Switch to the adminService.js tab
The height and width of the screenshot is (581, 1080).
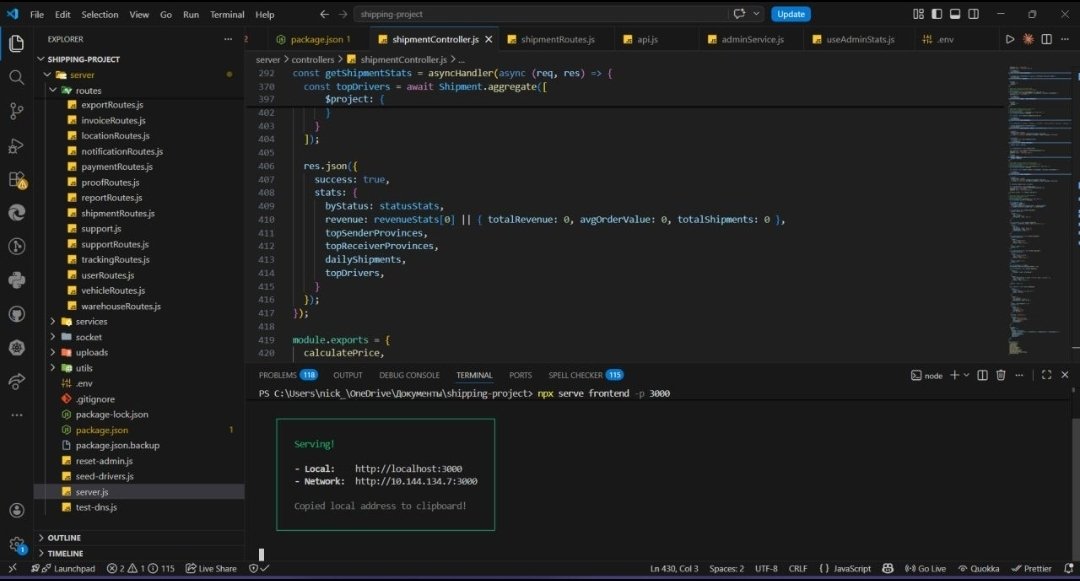pyautogui.click(x=752, y=39)
